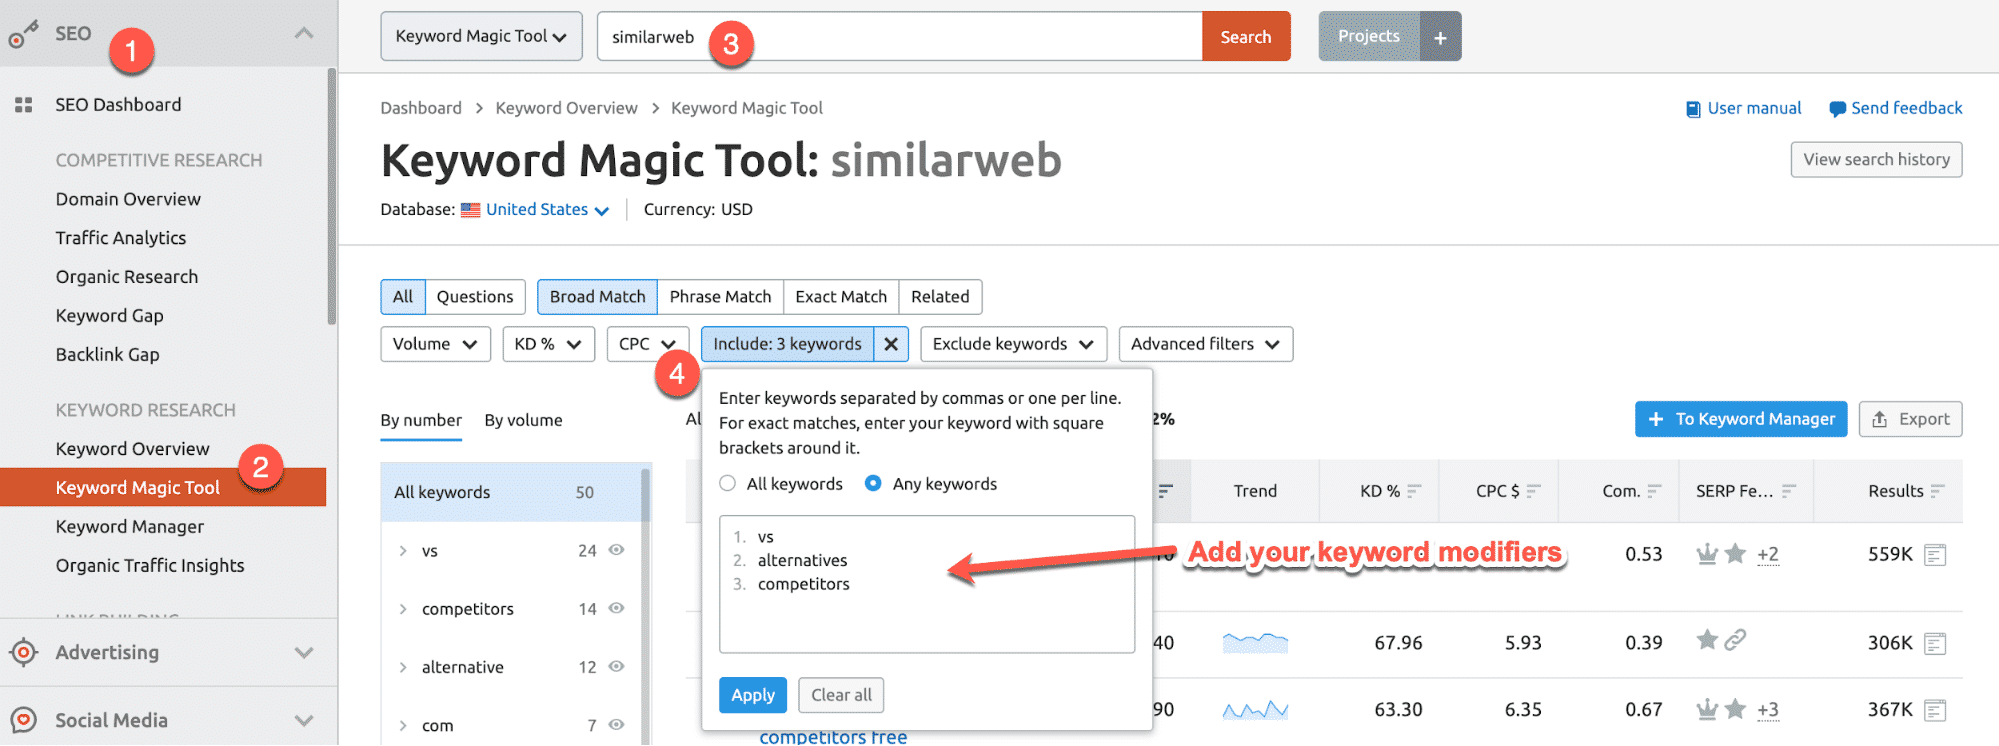
Task: Click the SEO Dashboard grid icon
Action: [x=24, y=105]
